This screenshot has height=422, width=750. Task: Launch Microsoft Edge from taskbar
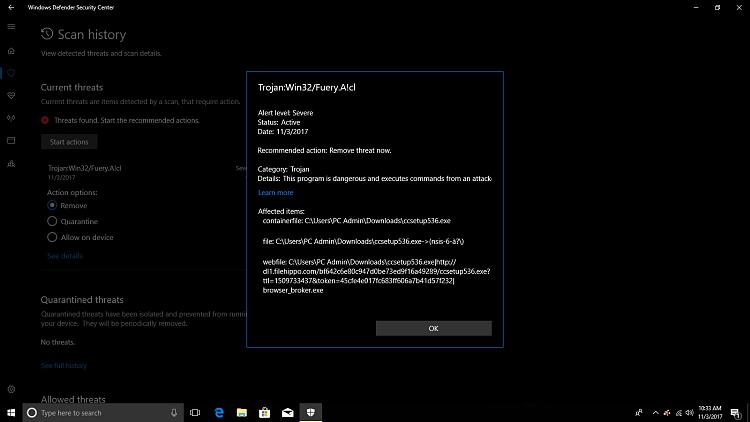pyautogui.click(x=219, y=412)
